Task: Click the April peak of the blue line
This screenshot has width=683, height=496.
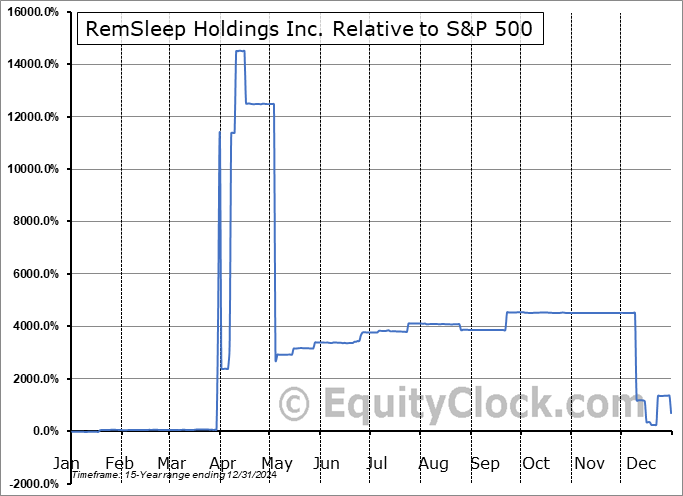Action: coord(240,51)
